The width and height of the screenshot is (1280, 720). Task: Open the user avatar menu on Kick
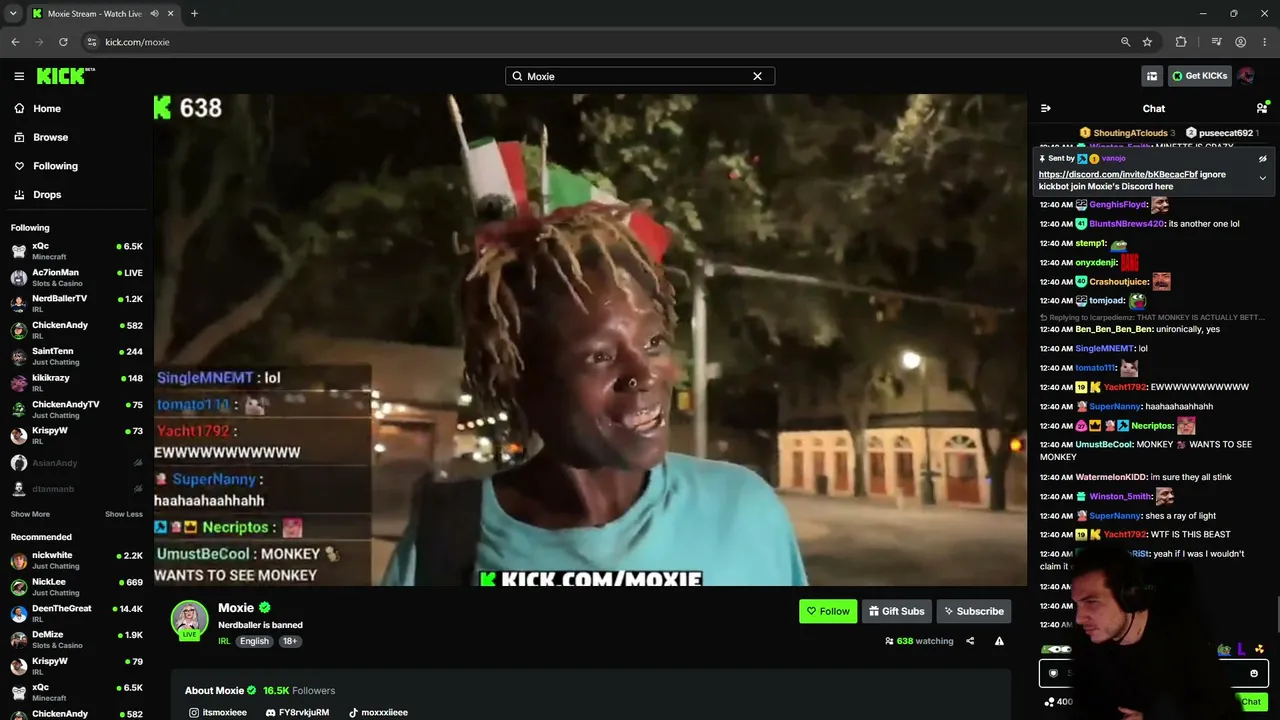pos(1246,76)
